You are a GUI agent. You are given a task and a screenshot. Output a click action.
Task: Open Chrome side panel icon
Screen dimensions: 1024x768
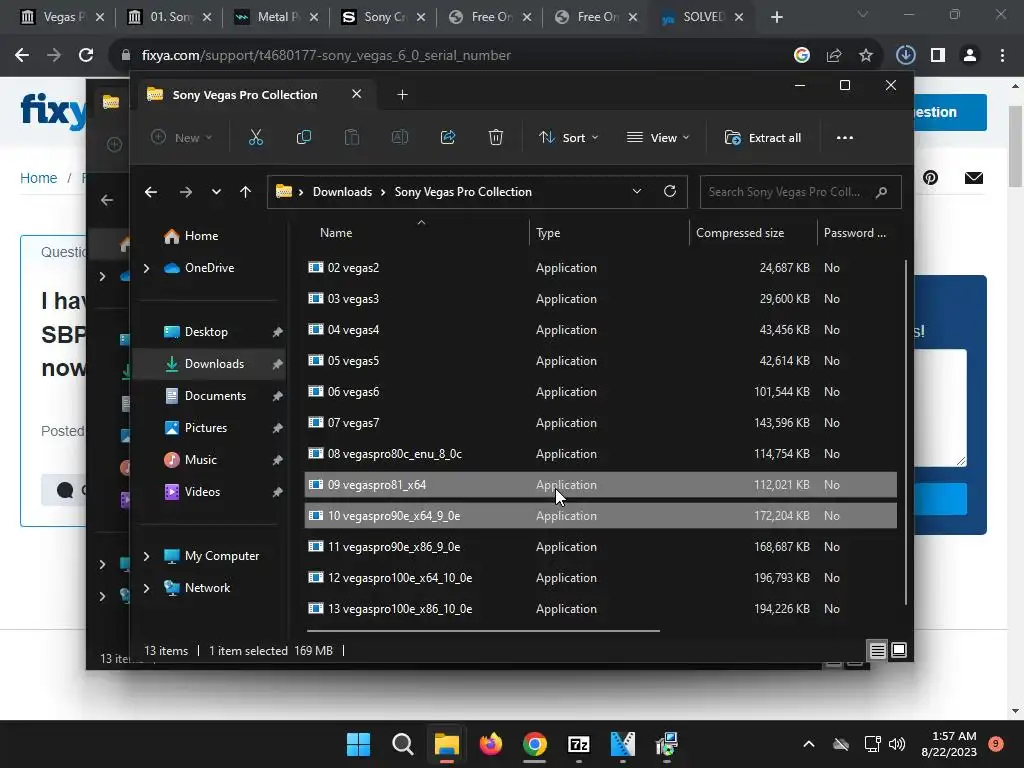point(938,56)
